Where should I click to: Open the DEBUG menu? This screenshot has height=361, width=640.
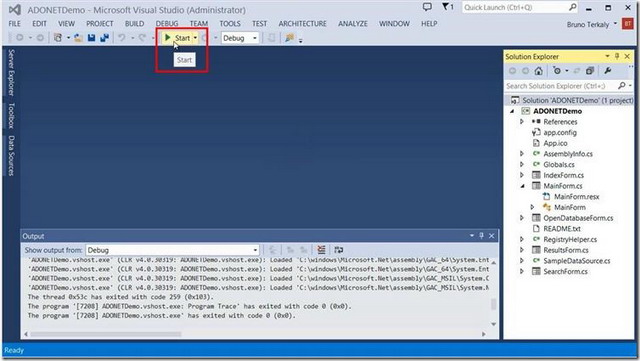167,24
